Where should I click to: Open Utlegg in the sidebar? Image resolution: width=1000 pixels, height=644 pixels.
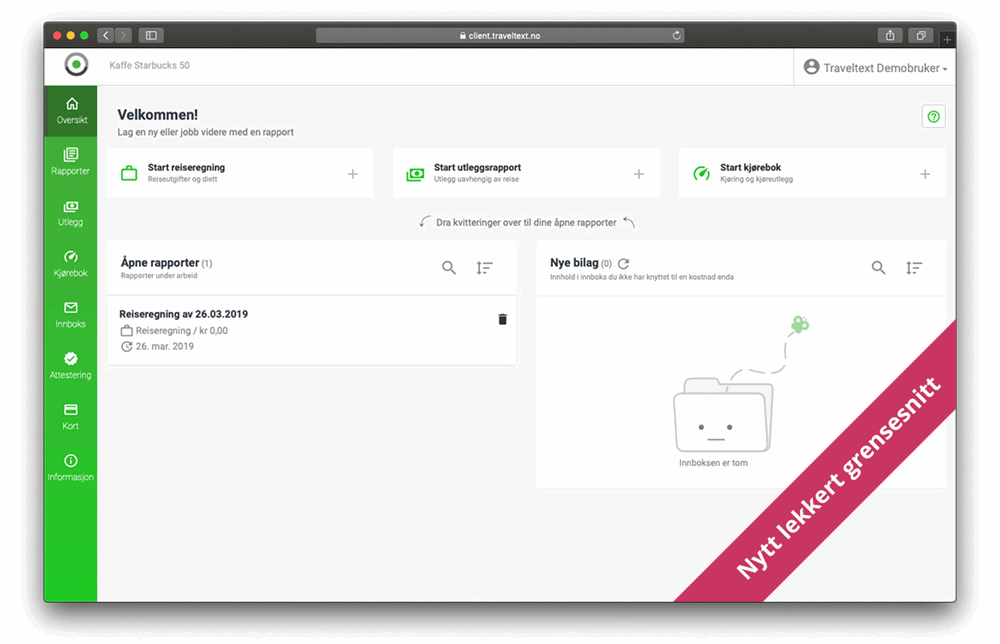pos(71,212)
